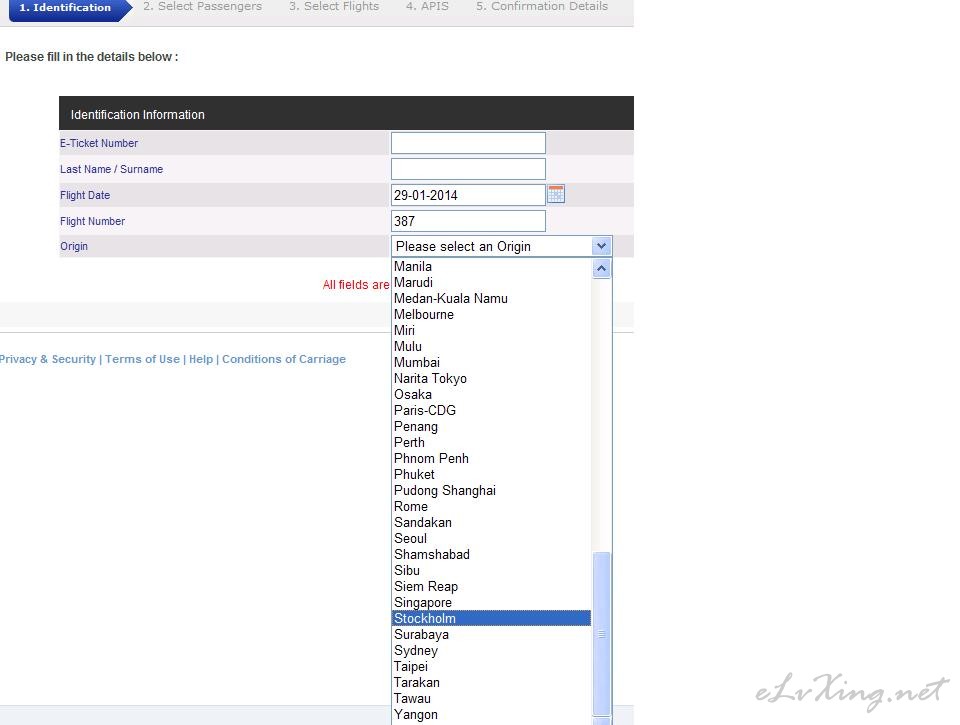This screenshot has height=725, width=960.
Task: Click the Flight Number field showing 387
Action: pos(468,221)
